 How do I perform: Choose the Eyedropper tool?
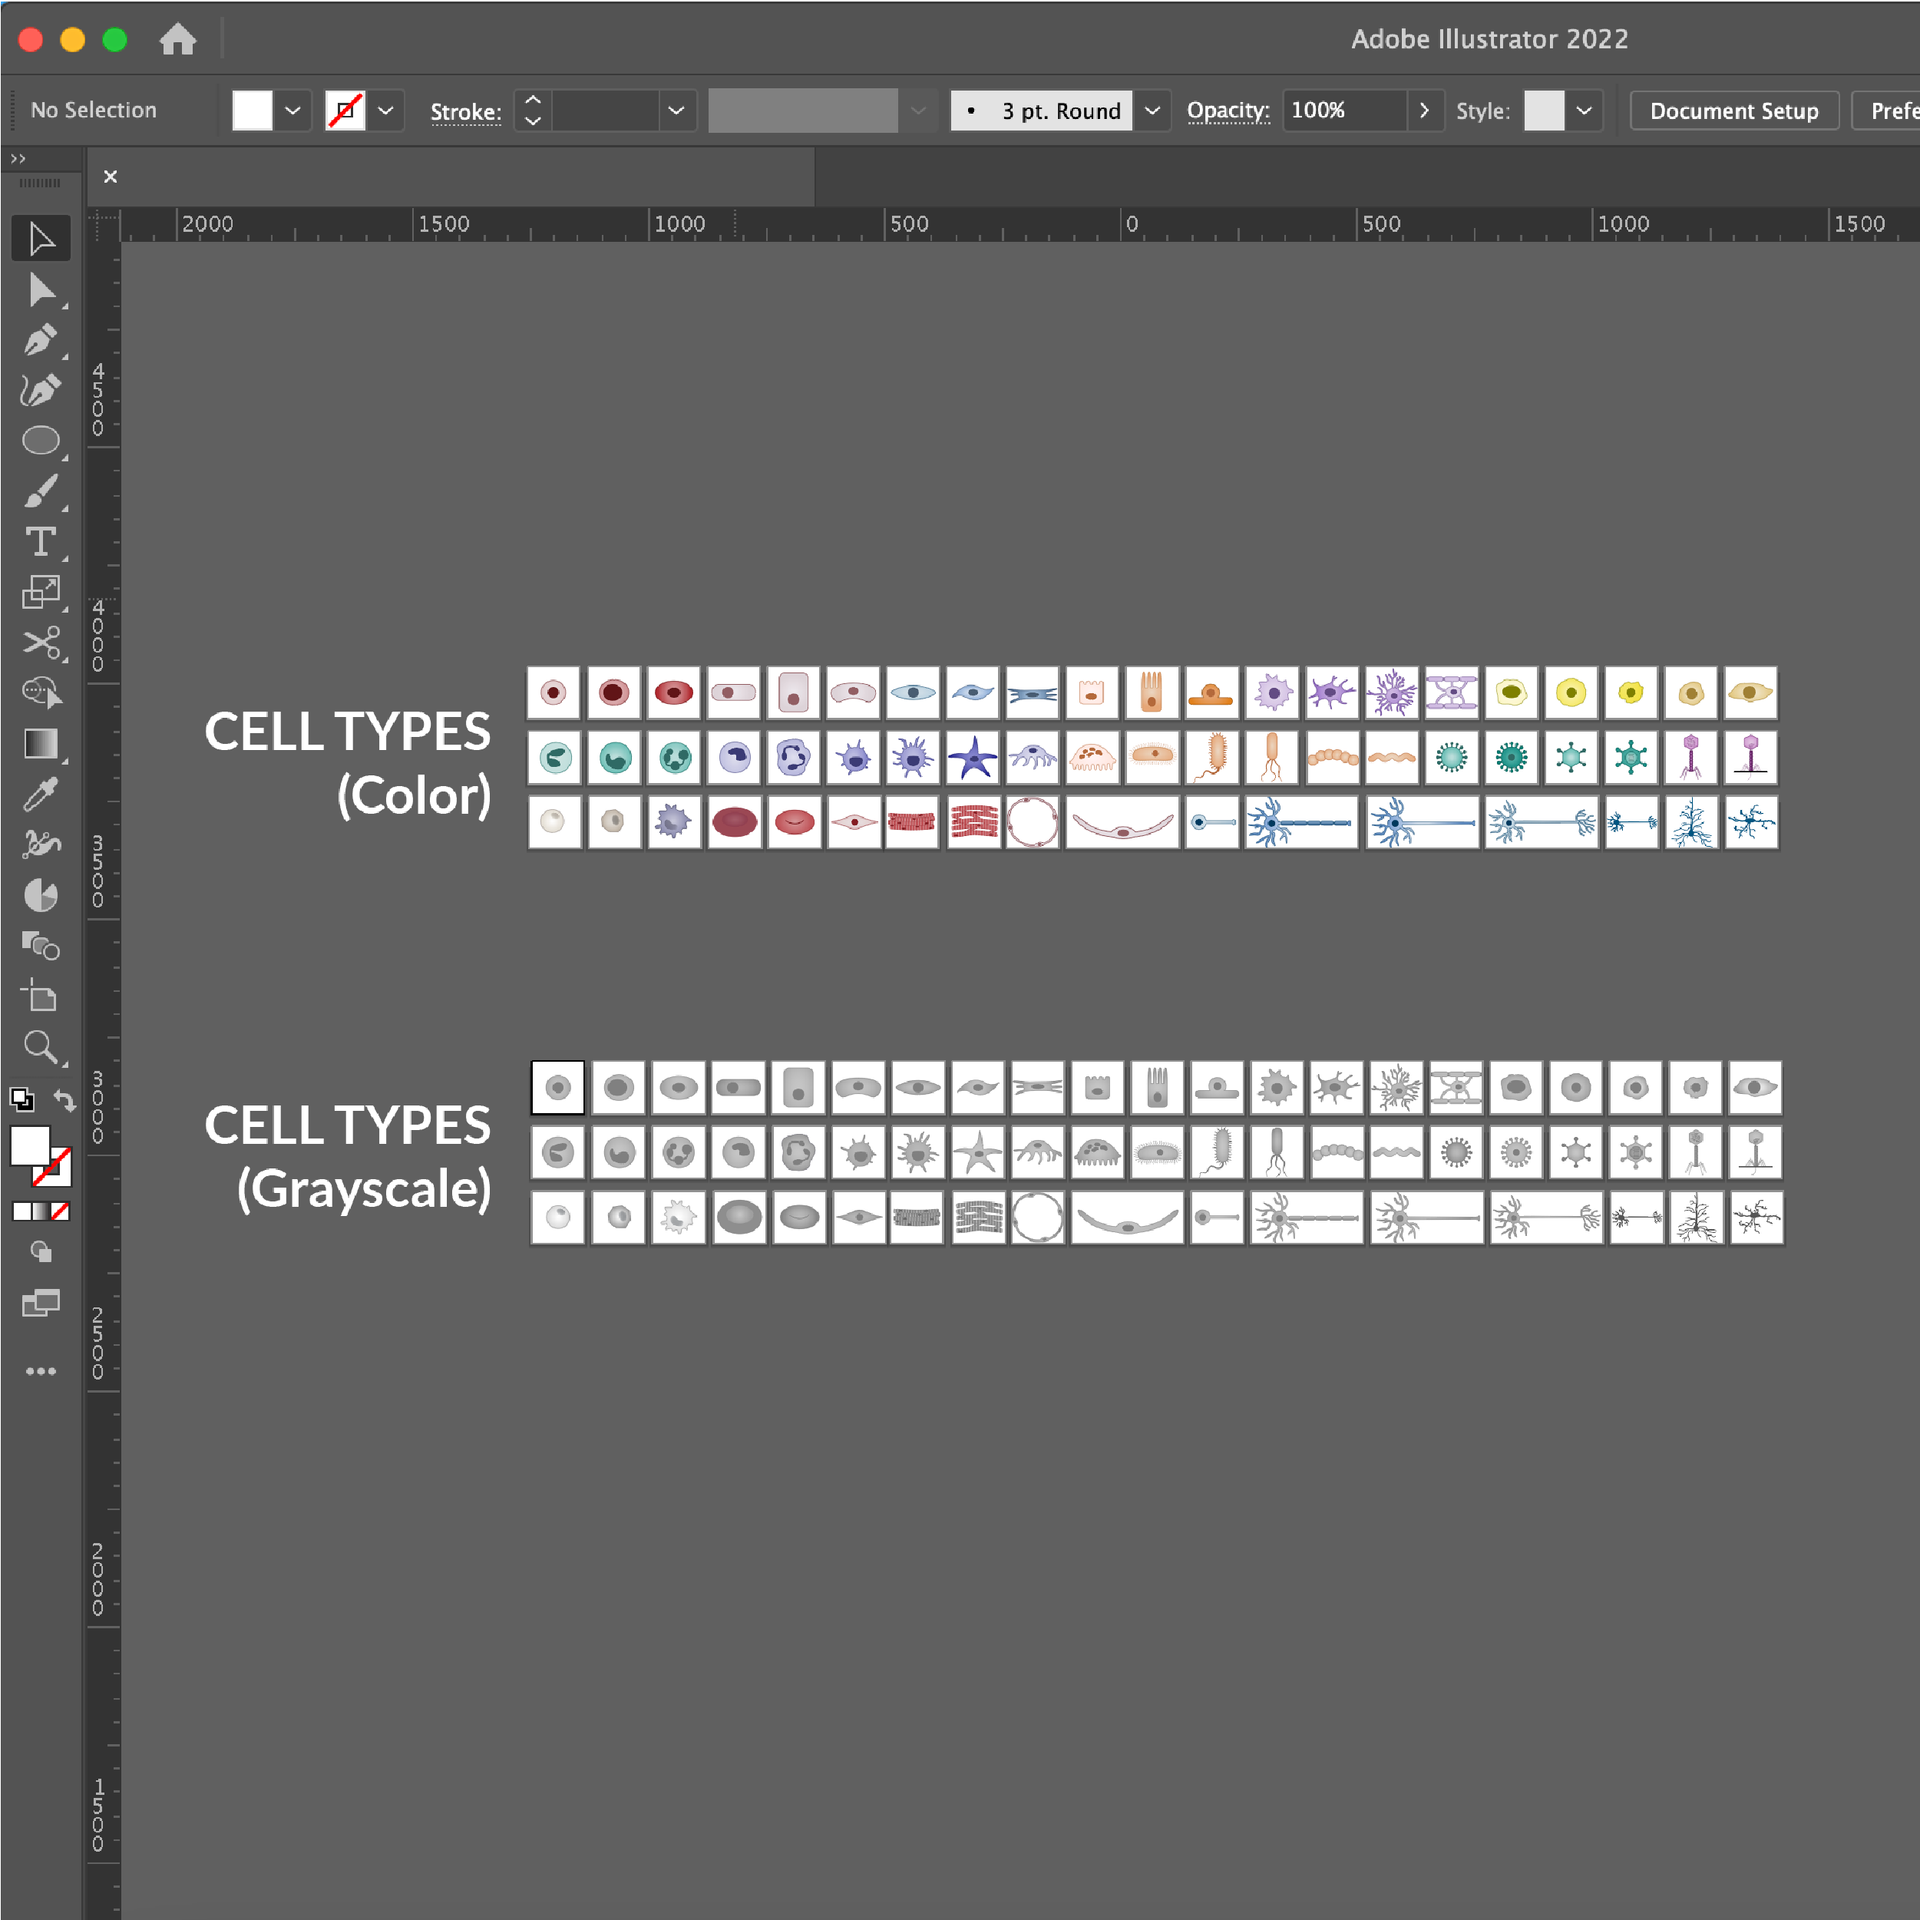(x=41, y=794)
